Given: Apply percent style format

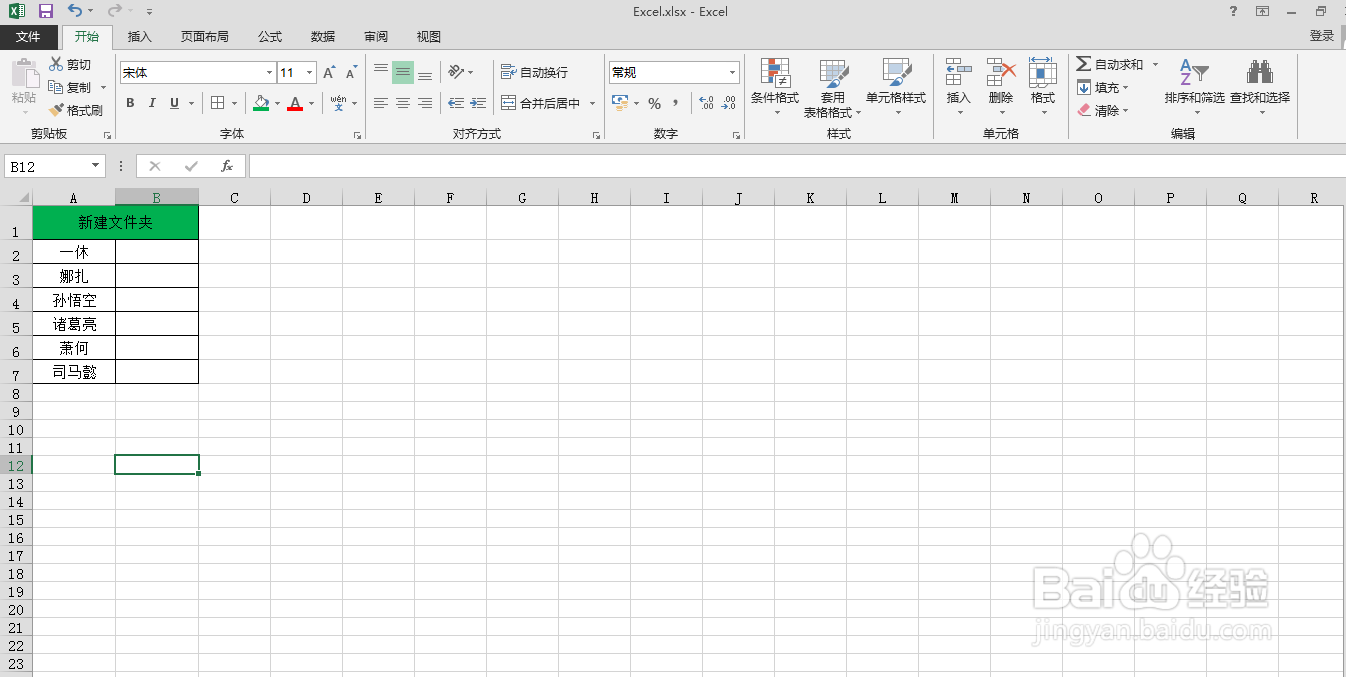Looking at the screenshot, I should click(x=654, y=103).
